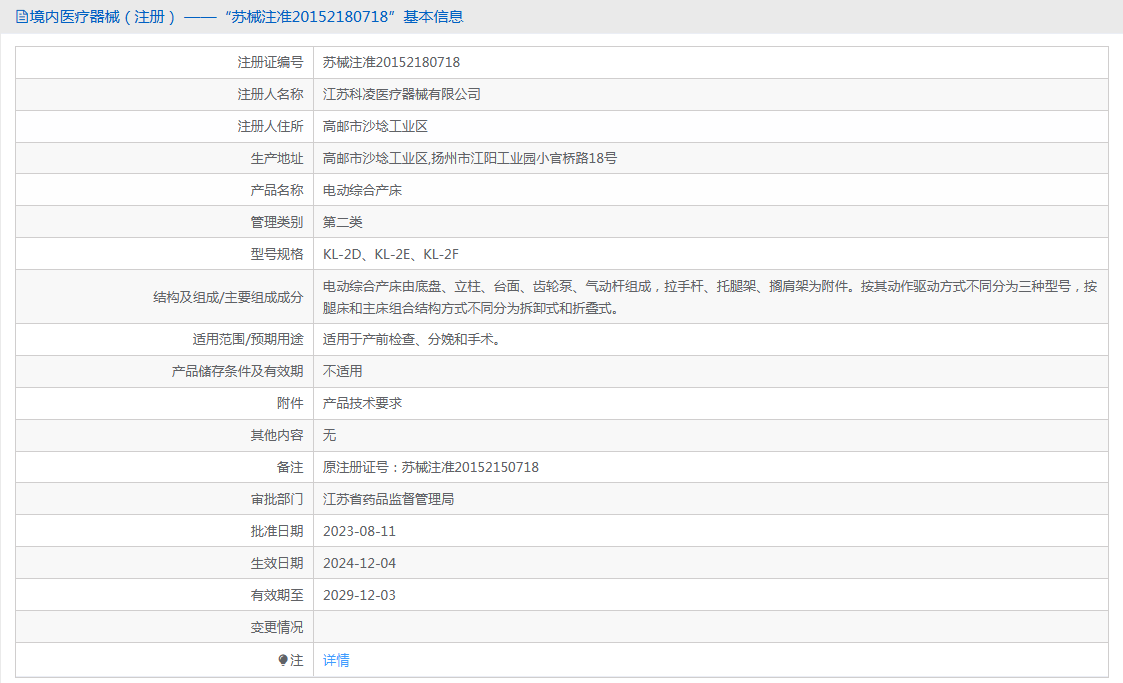This screenshot has height=683, width=1123.
Task: Select registrant address 高邮市沙埝工业区
Action: click(375, 126)
